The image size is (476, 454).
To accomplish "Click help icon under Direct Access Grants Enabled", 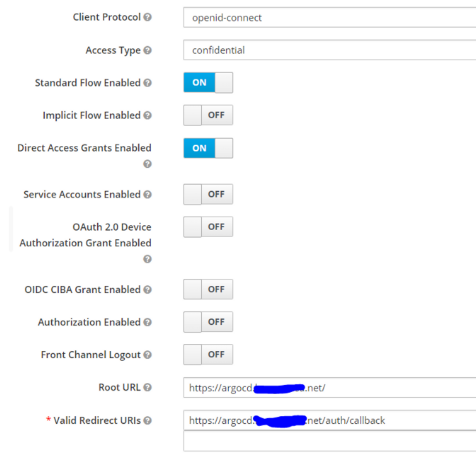I will (147, 164).
